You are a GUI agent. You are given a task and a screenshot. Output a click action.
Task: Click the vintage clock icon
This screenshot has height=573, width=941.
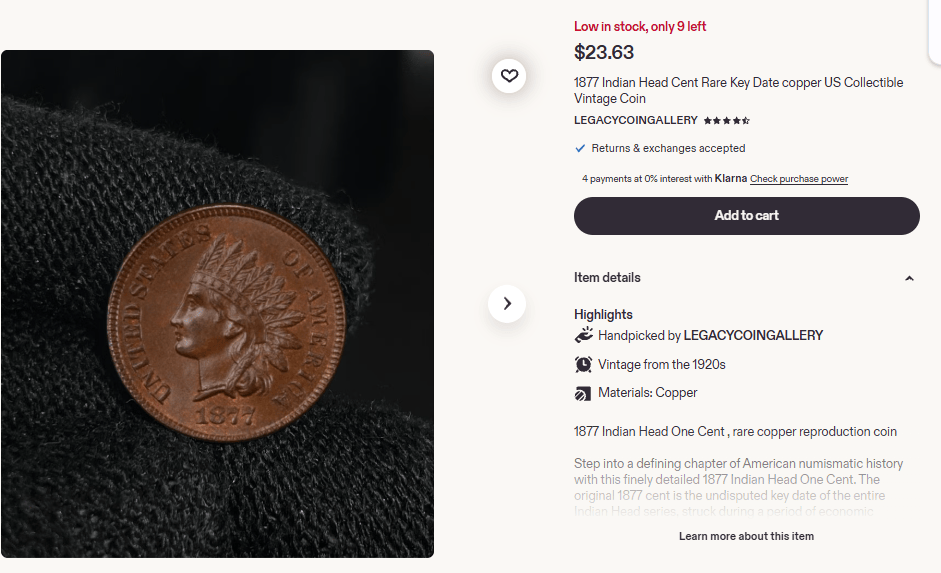point(583,364)
